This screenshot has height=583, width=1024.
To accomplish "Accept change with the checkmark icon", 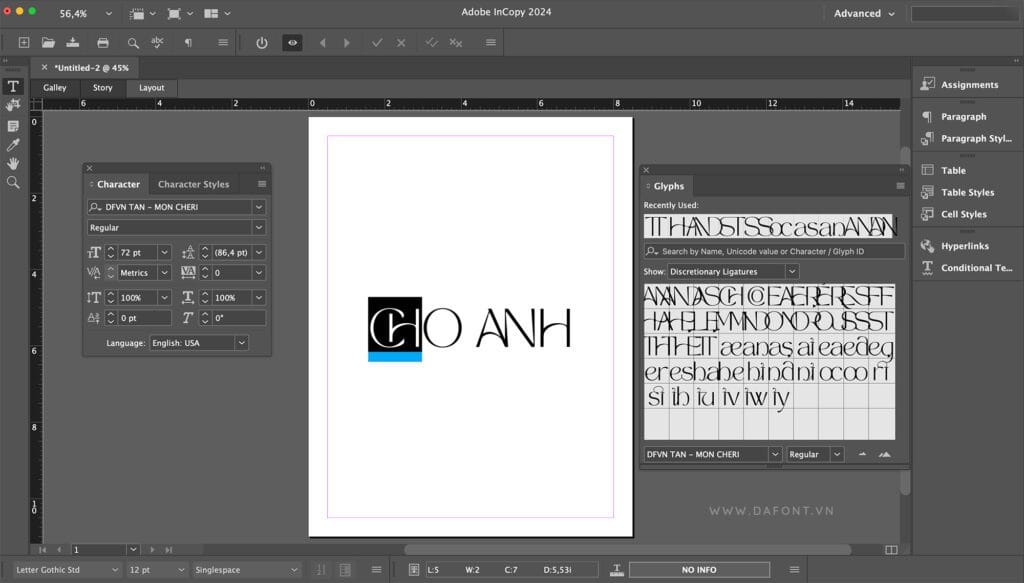I will pos(377,42).
